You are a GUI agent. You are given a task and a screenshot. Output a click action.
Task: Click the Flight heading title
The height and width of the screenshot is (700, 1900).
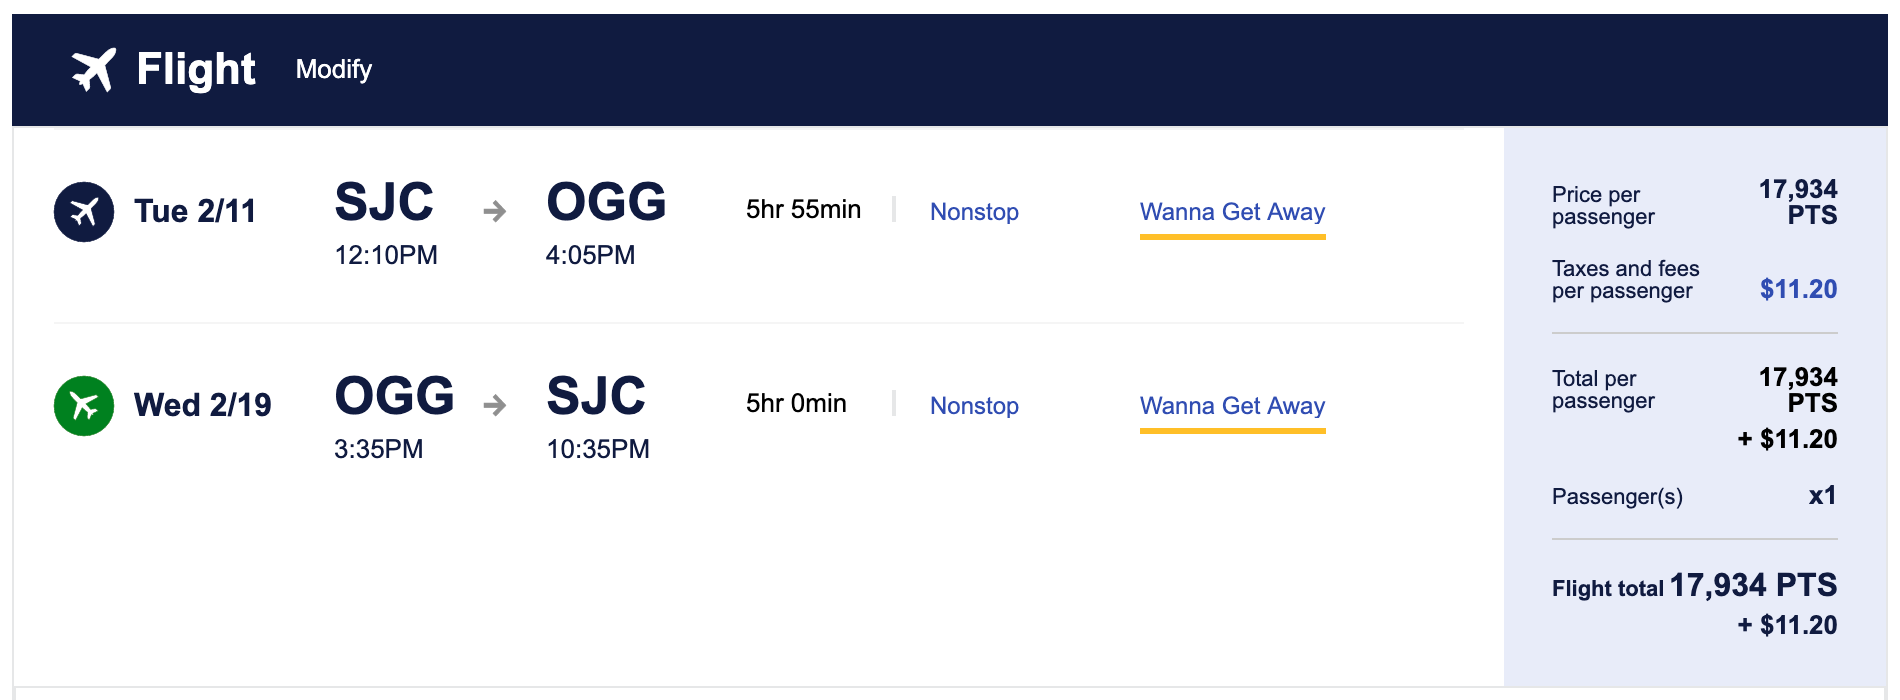(196, 69)
